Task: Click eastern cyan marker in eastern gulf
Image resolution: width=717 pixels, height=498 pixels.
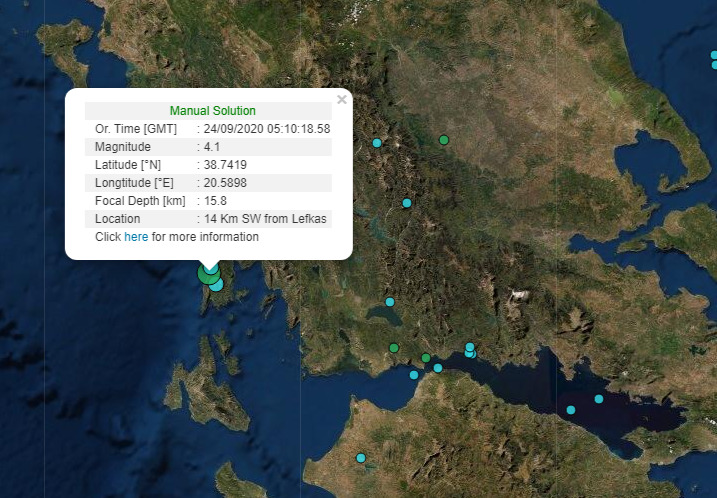Action: click(599, 399)
